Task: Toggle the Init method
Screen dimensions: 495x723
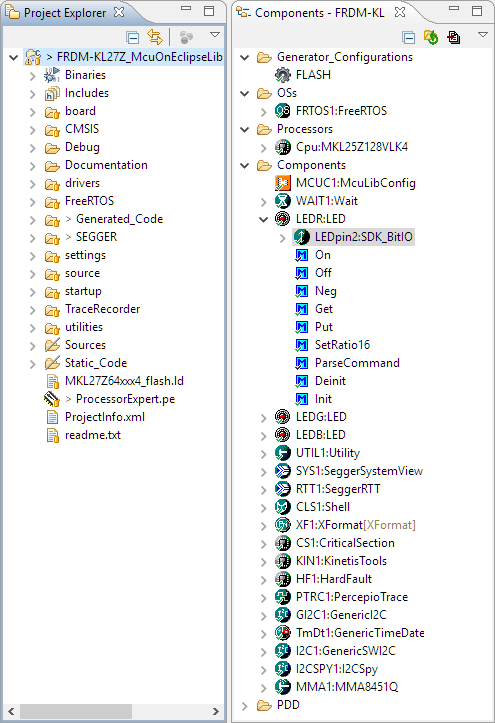Action: point(302,399)
